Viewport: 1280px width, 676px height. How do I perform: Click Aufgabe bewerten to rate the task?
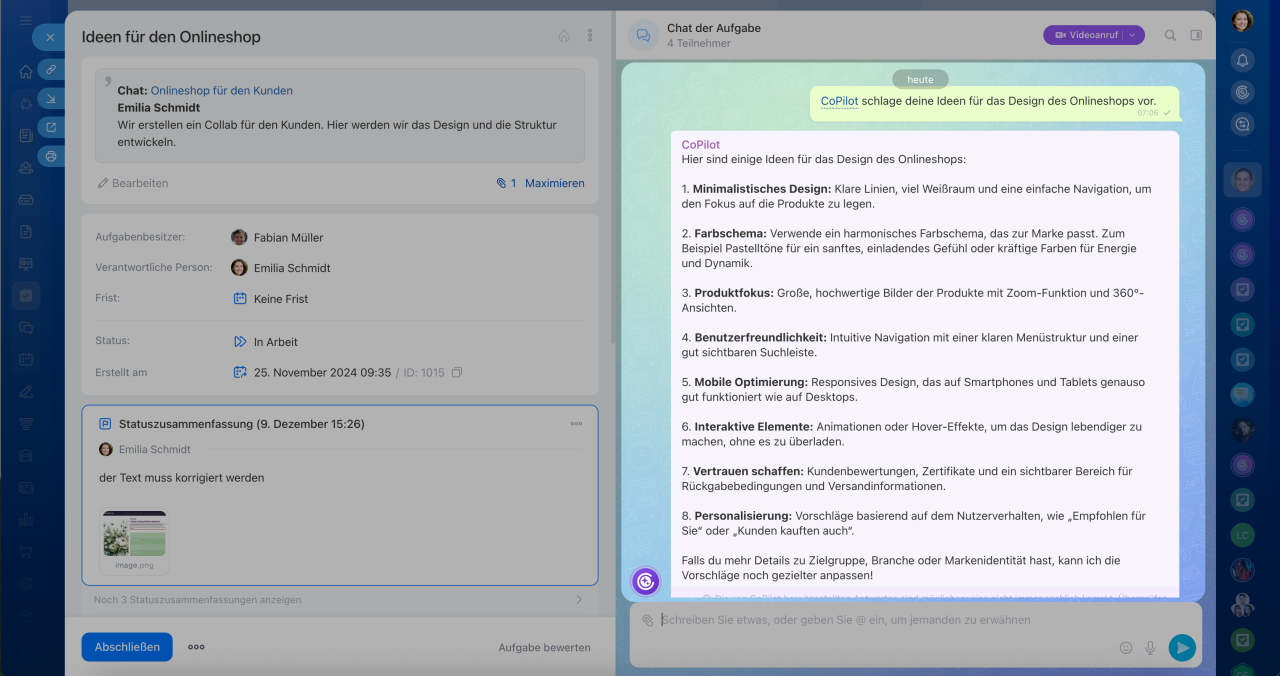544,647
